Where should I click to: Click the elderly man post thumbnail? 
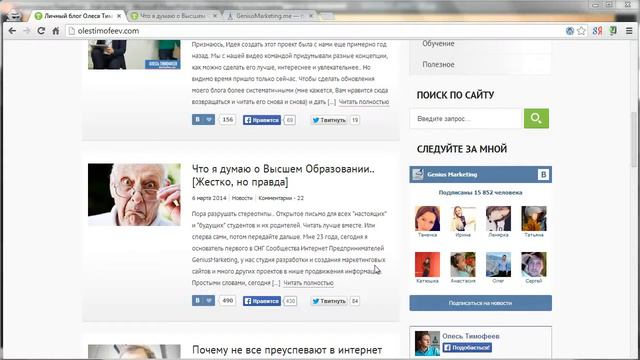(x=134, y=194)
